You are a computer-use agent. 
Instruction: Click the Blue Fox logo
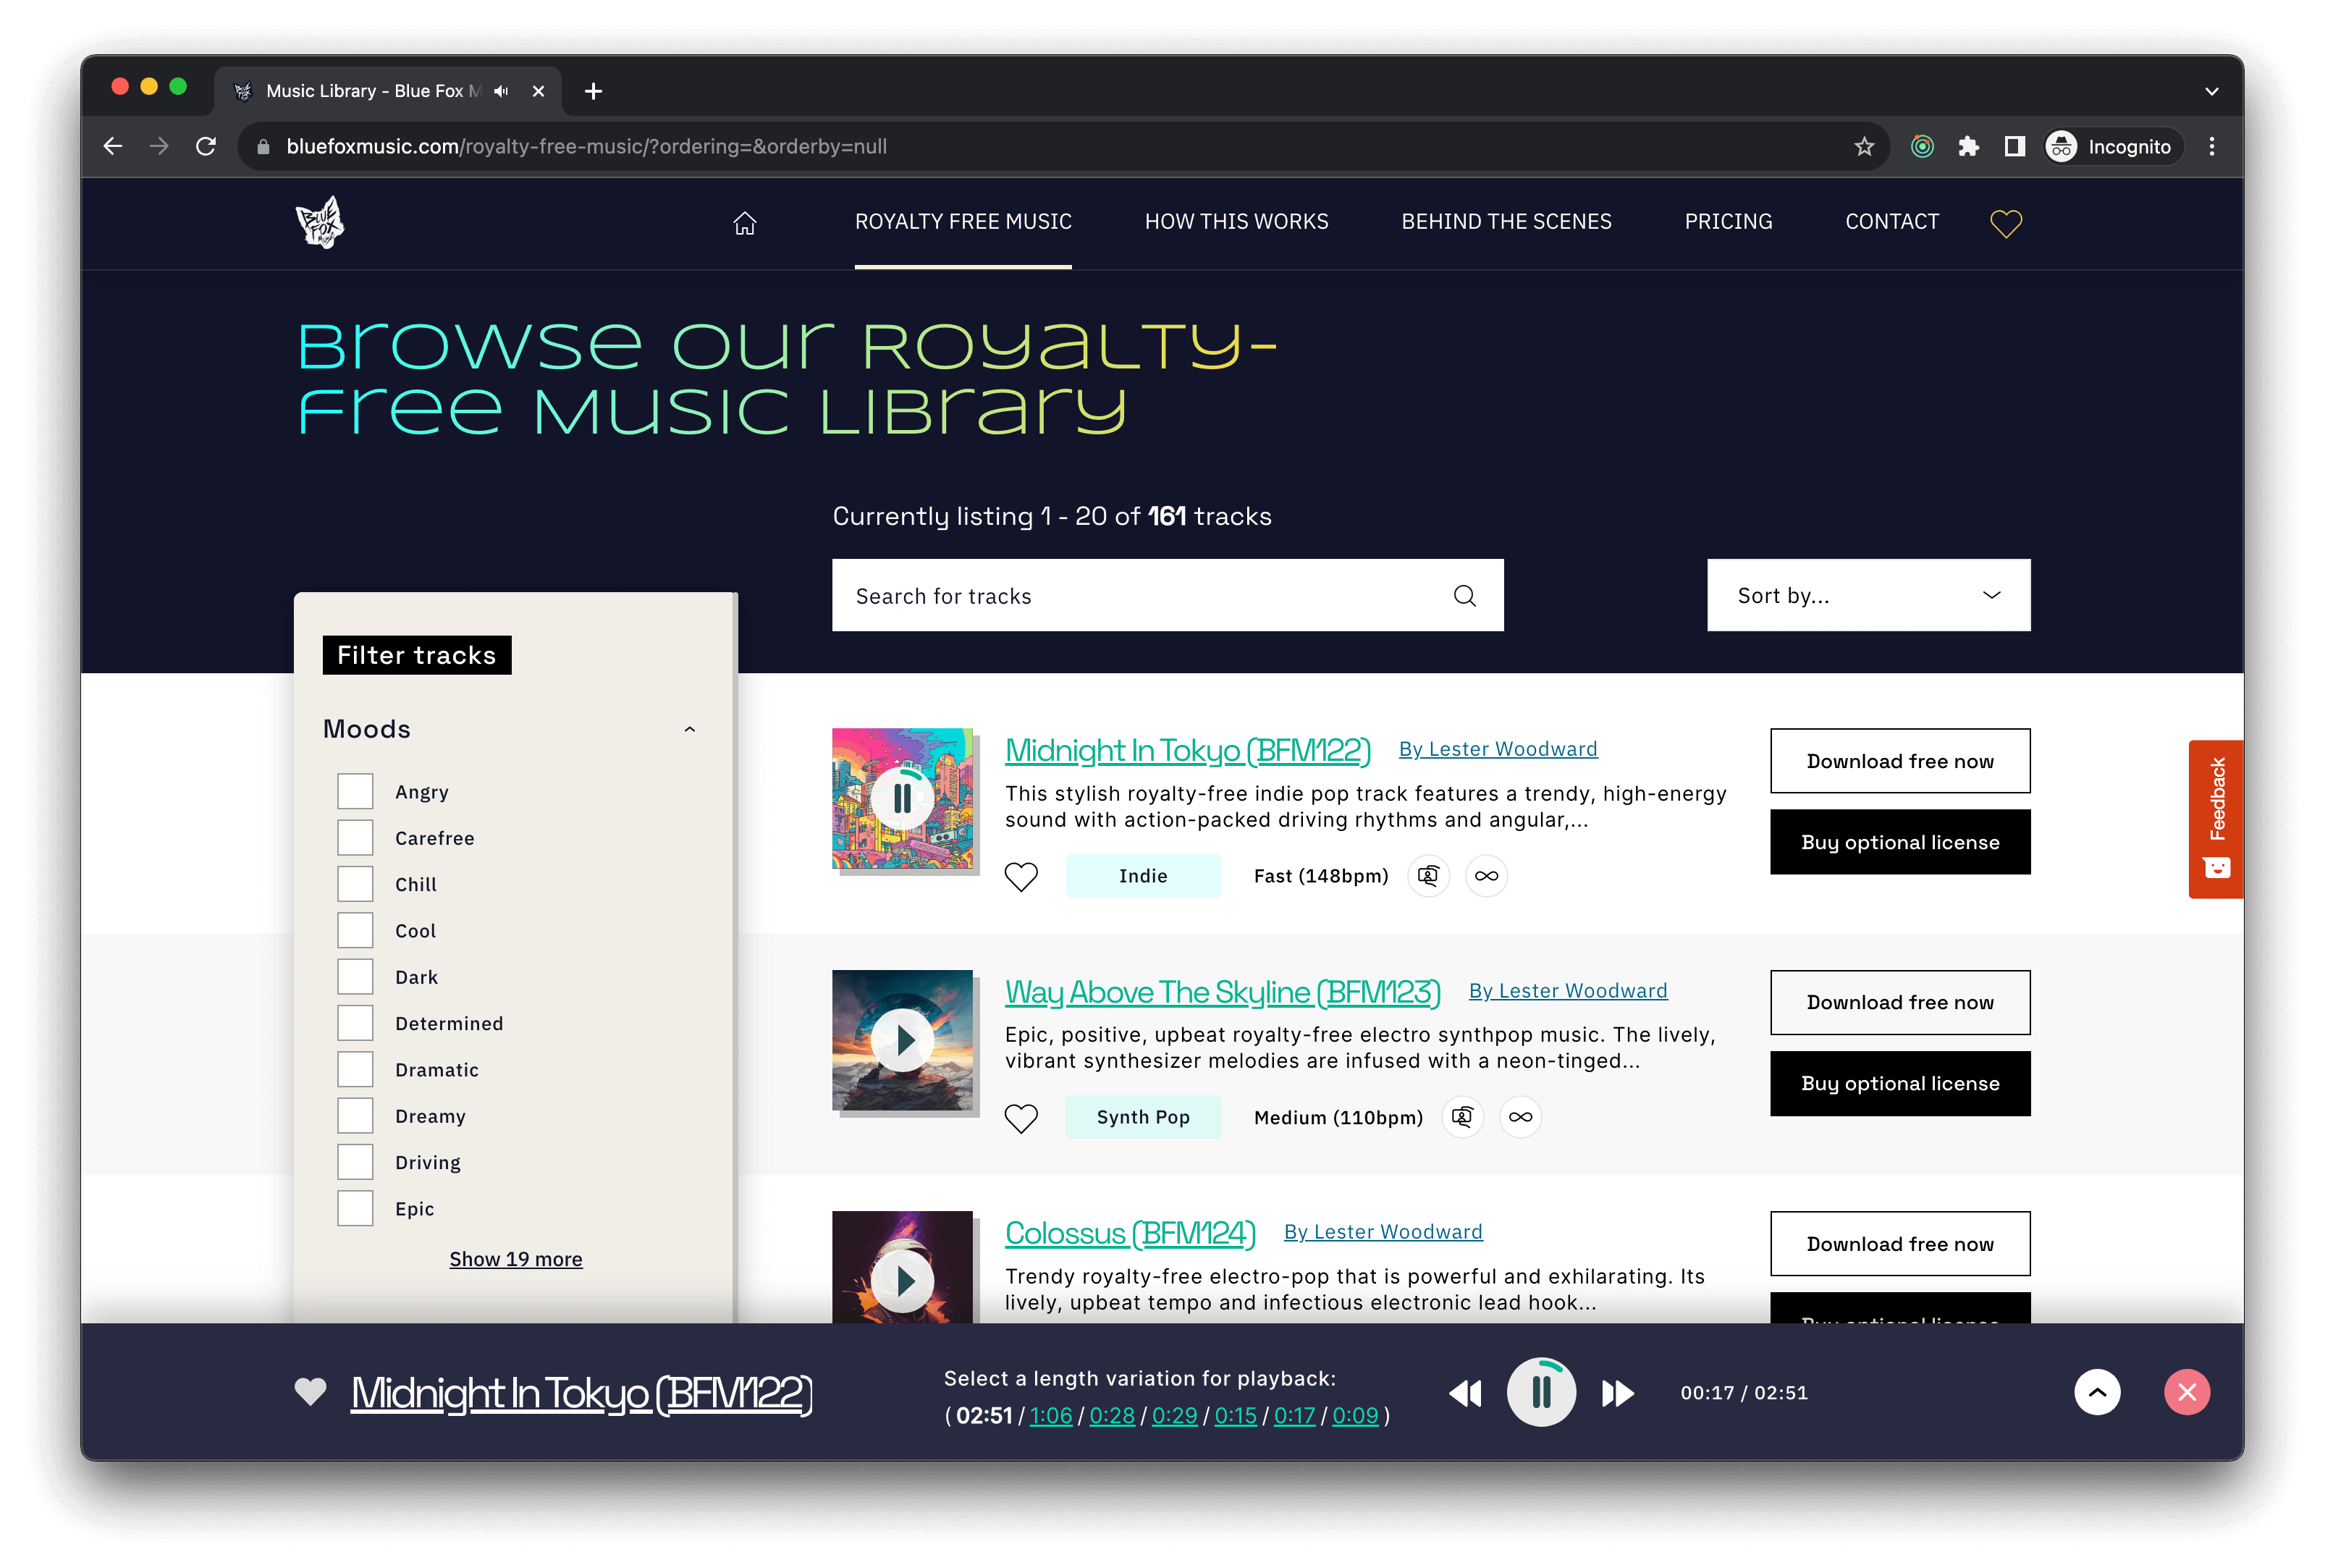click(x=320, y=222)
